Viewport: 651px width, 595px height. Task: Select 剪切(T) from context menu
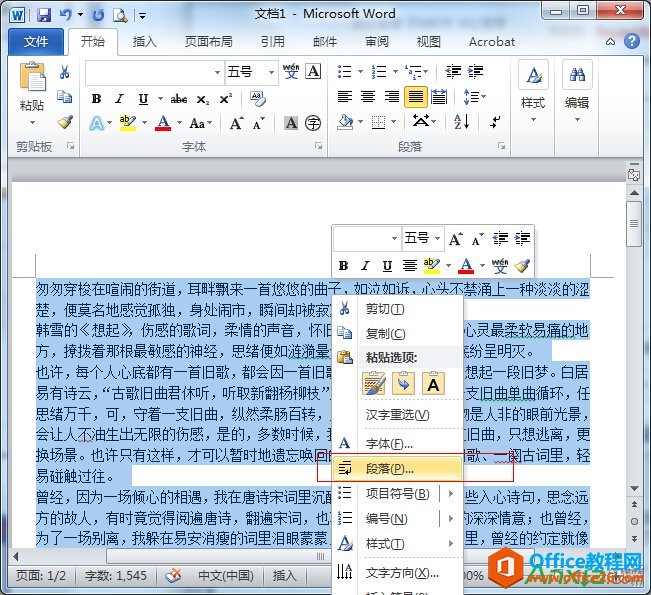pyautogui.click(x=397, y=309)
